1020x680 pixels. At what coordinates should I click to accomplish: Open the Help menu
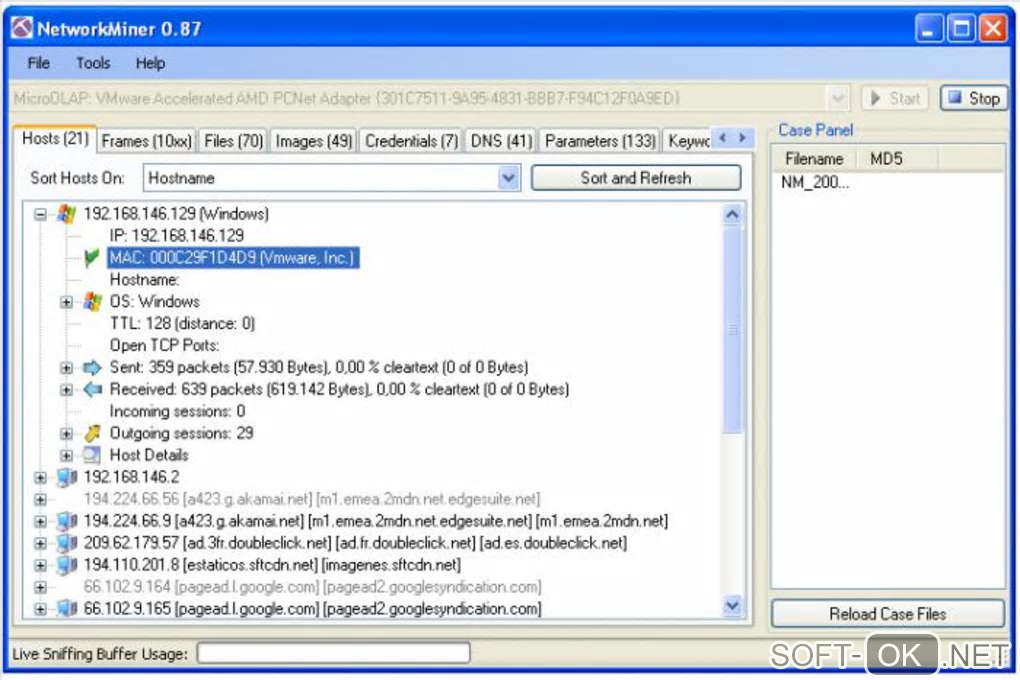(150, 63)
